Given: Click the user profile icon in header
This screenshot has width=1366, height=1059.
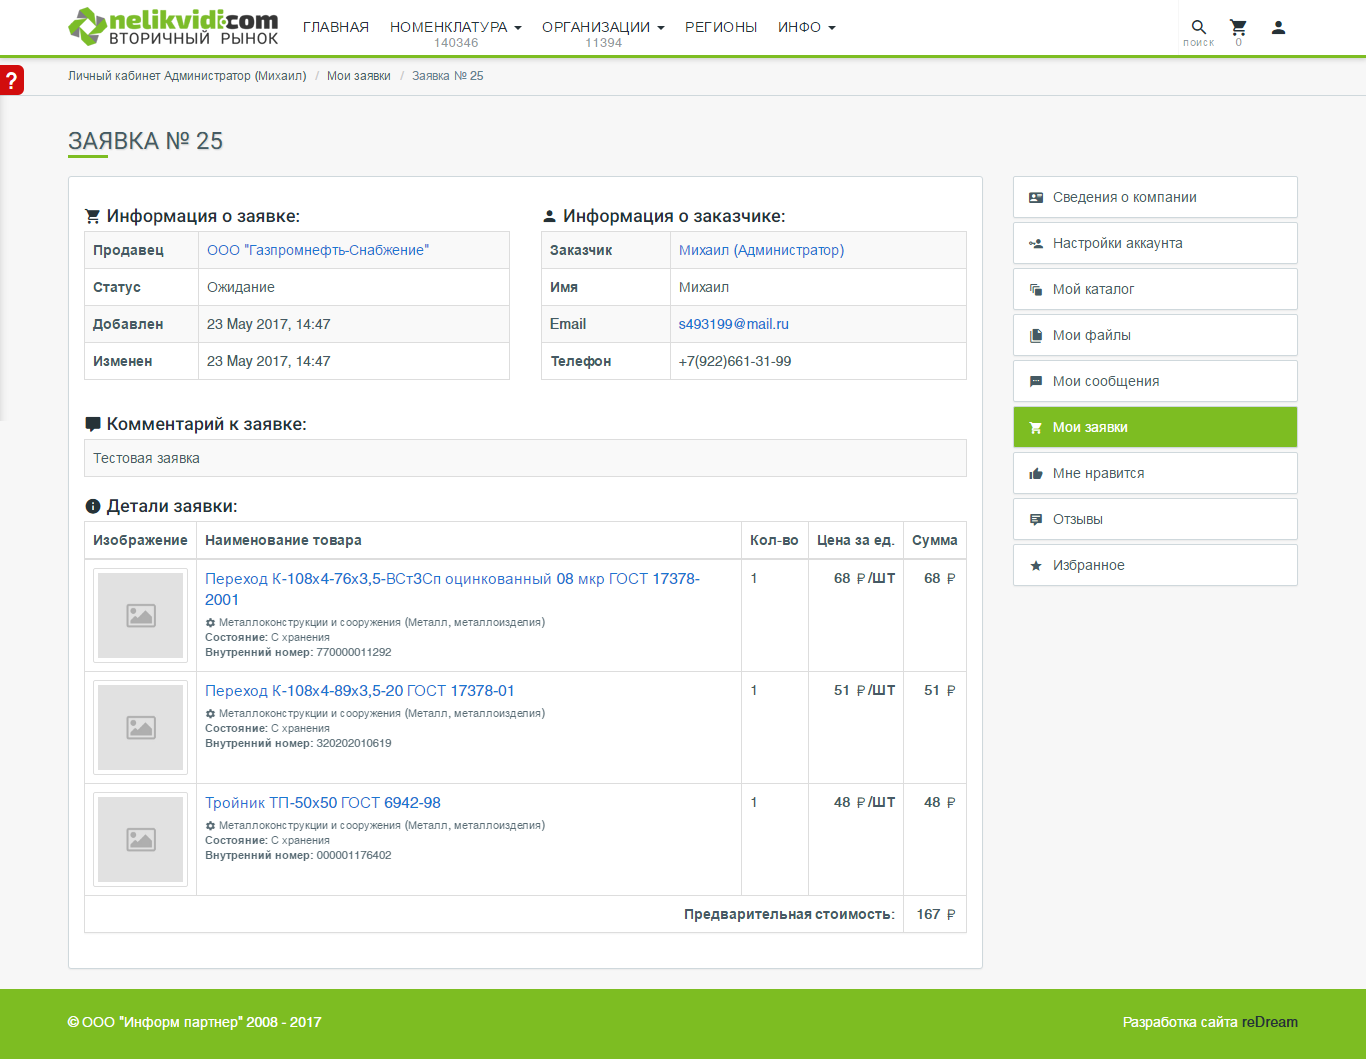Looking at the screenshot, I should coord(1278,27).
